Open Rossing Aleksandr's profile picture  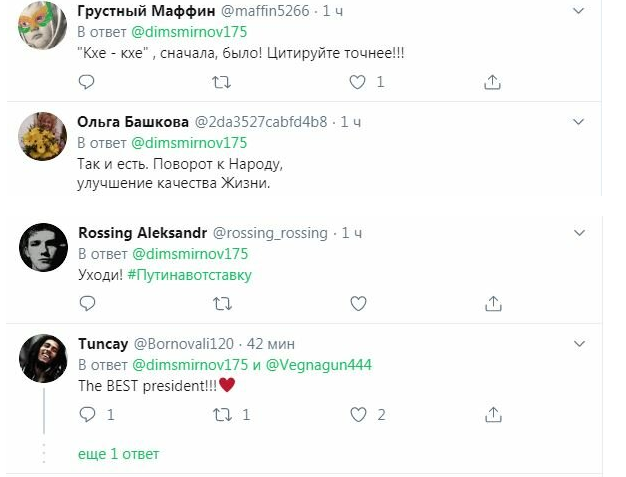pyautogui.click(x=43, y=246)
